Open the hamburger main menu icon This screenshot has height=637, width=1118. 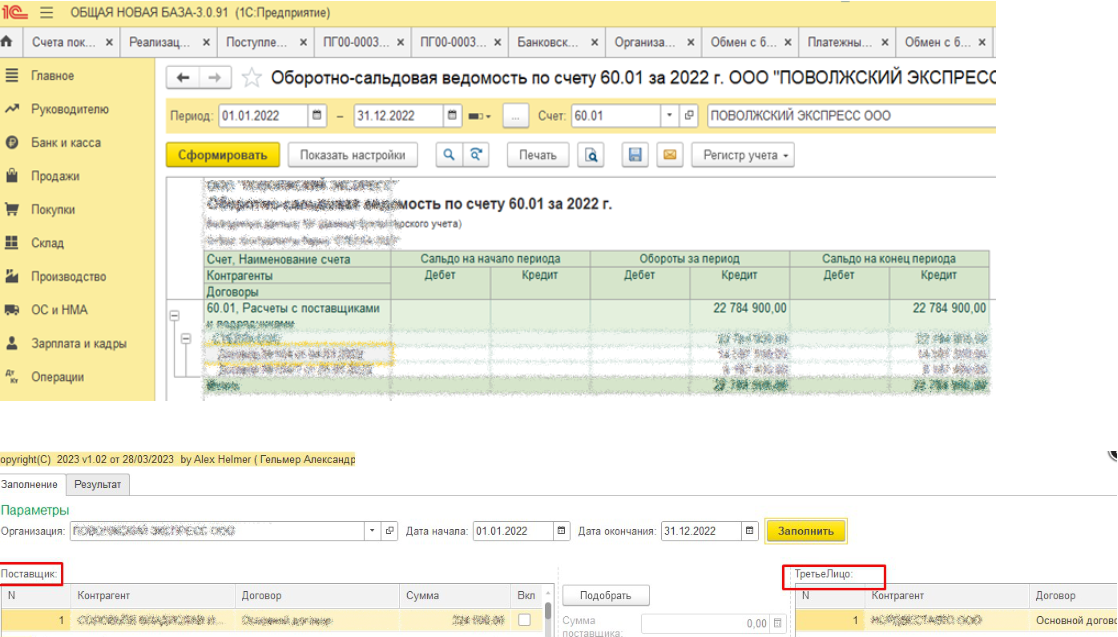46,13
